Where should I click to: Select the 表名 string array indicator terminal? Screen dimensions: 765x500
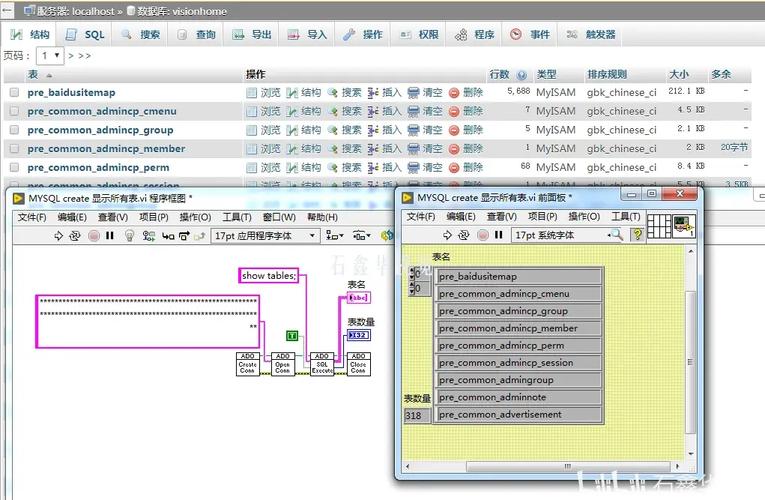tap(359, 298)
